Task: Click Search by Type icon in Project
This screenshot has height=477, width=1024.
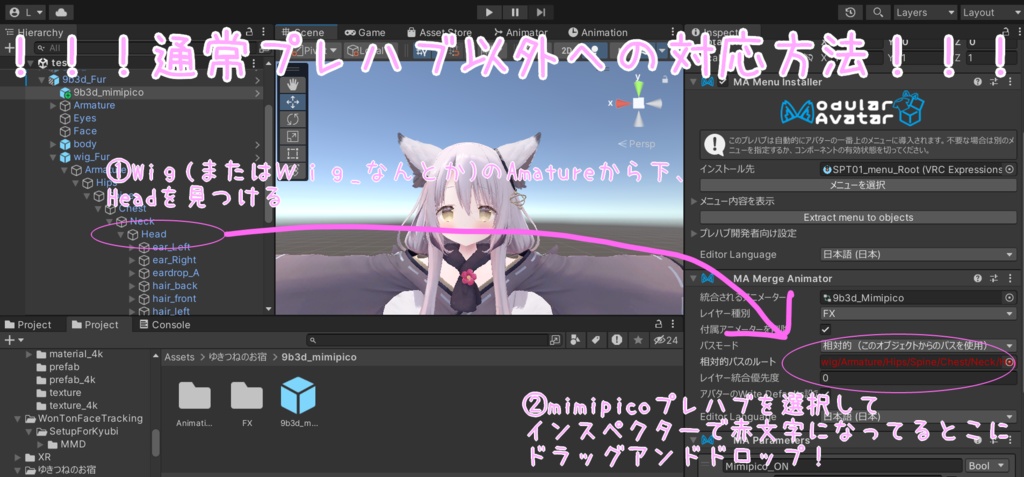Action: (x=575, y=340)
